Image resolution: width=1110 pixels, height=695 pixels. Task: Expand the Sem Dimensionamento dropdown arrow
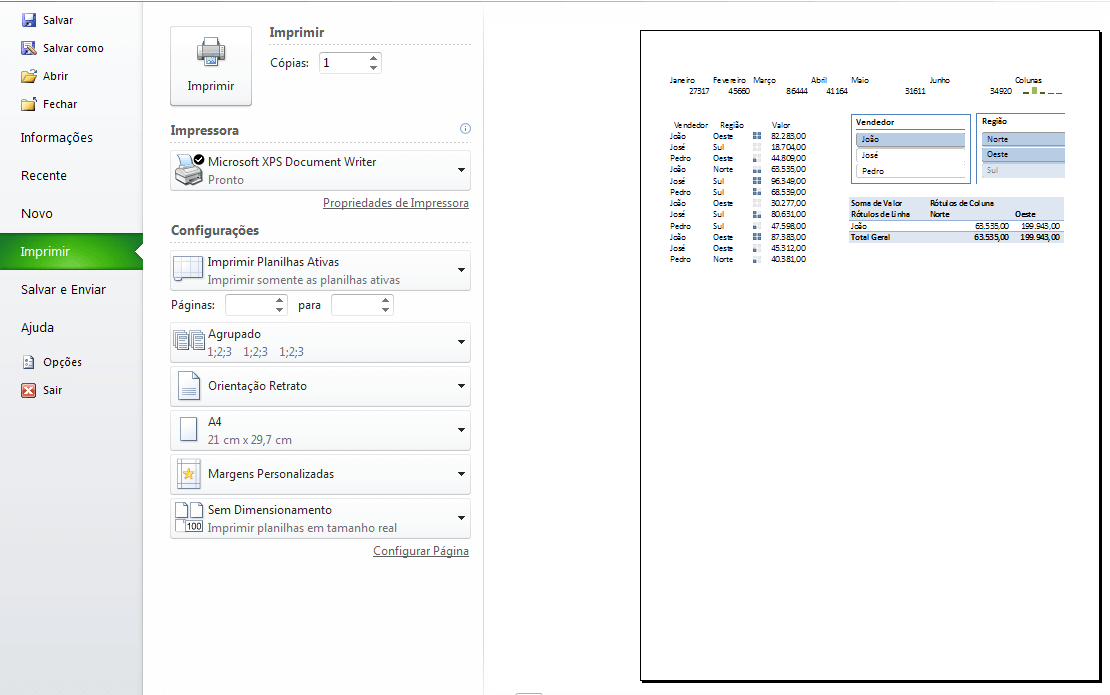tap(462, 518)
